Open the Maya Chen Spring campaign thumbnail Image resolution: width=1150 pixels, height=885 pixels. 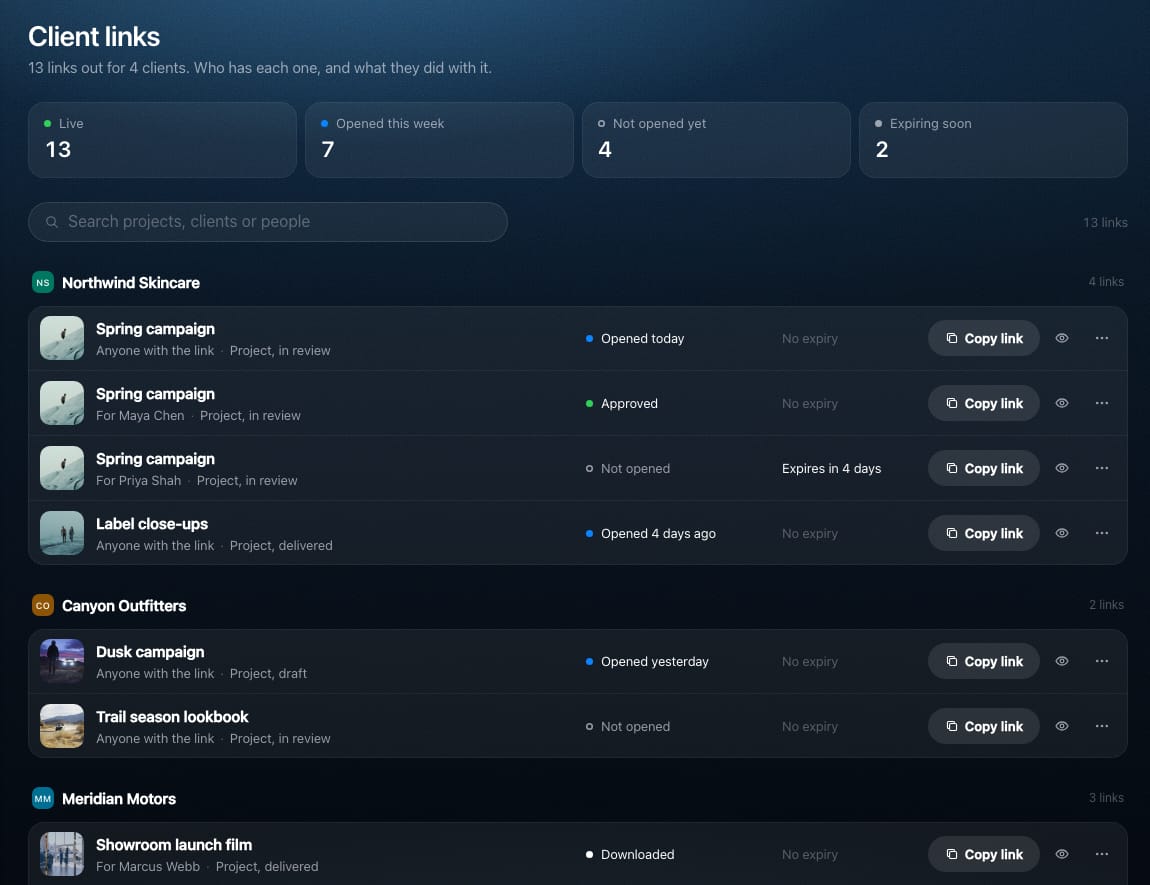62,403
